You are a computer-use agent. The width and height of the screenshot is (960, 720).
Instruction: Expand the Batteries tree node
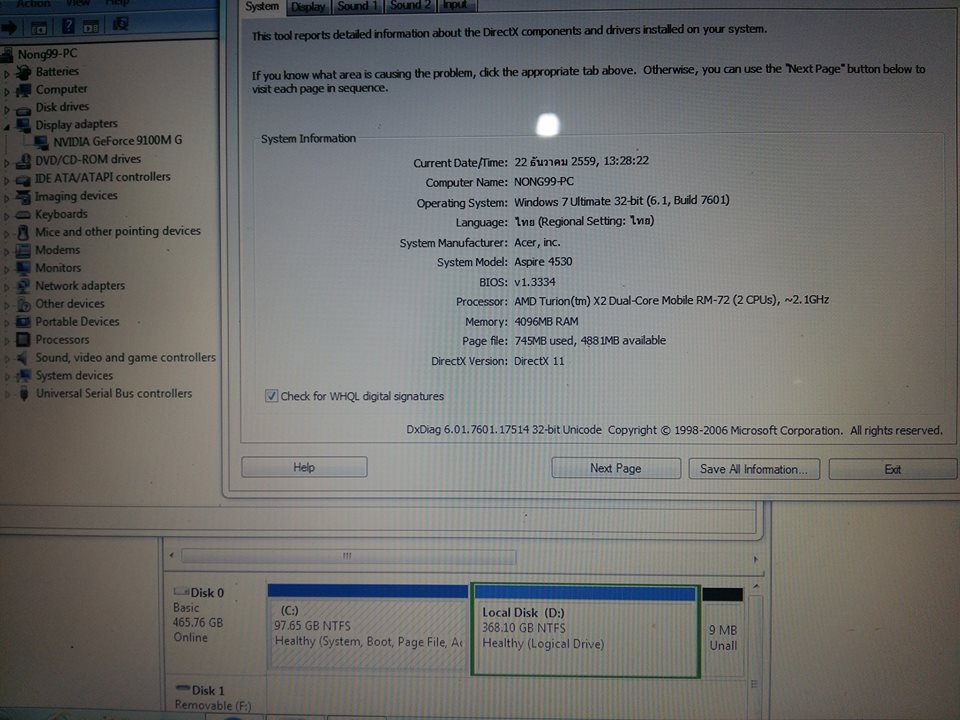tap(7, 73)
